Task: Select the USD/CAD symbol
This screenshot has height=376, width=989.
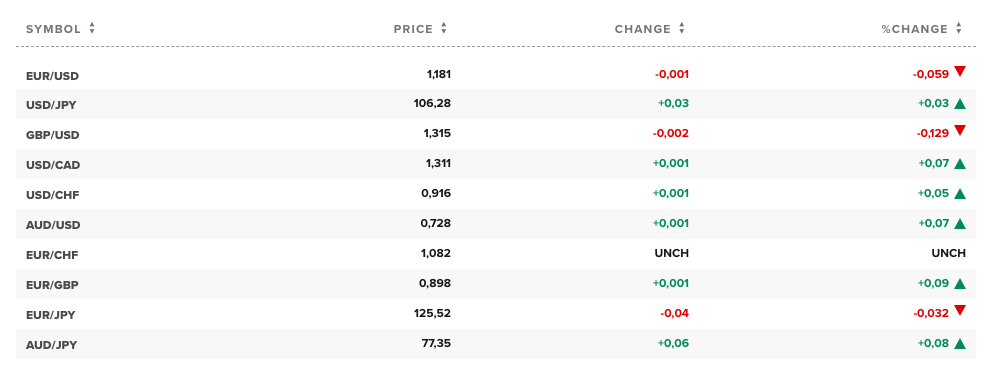Action: click(x=53, y=165)
